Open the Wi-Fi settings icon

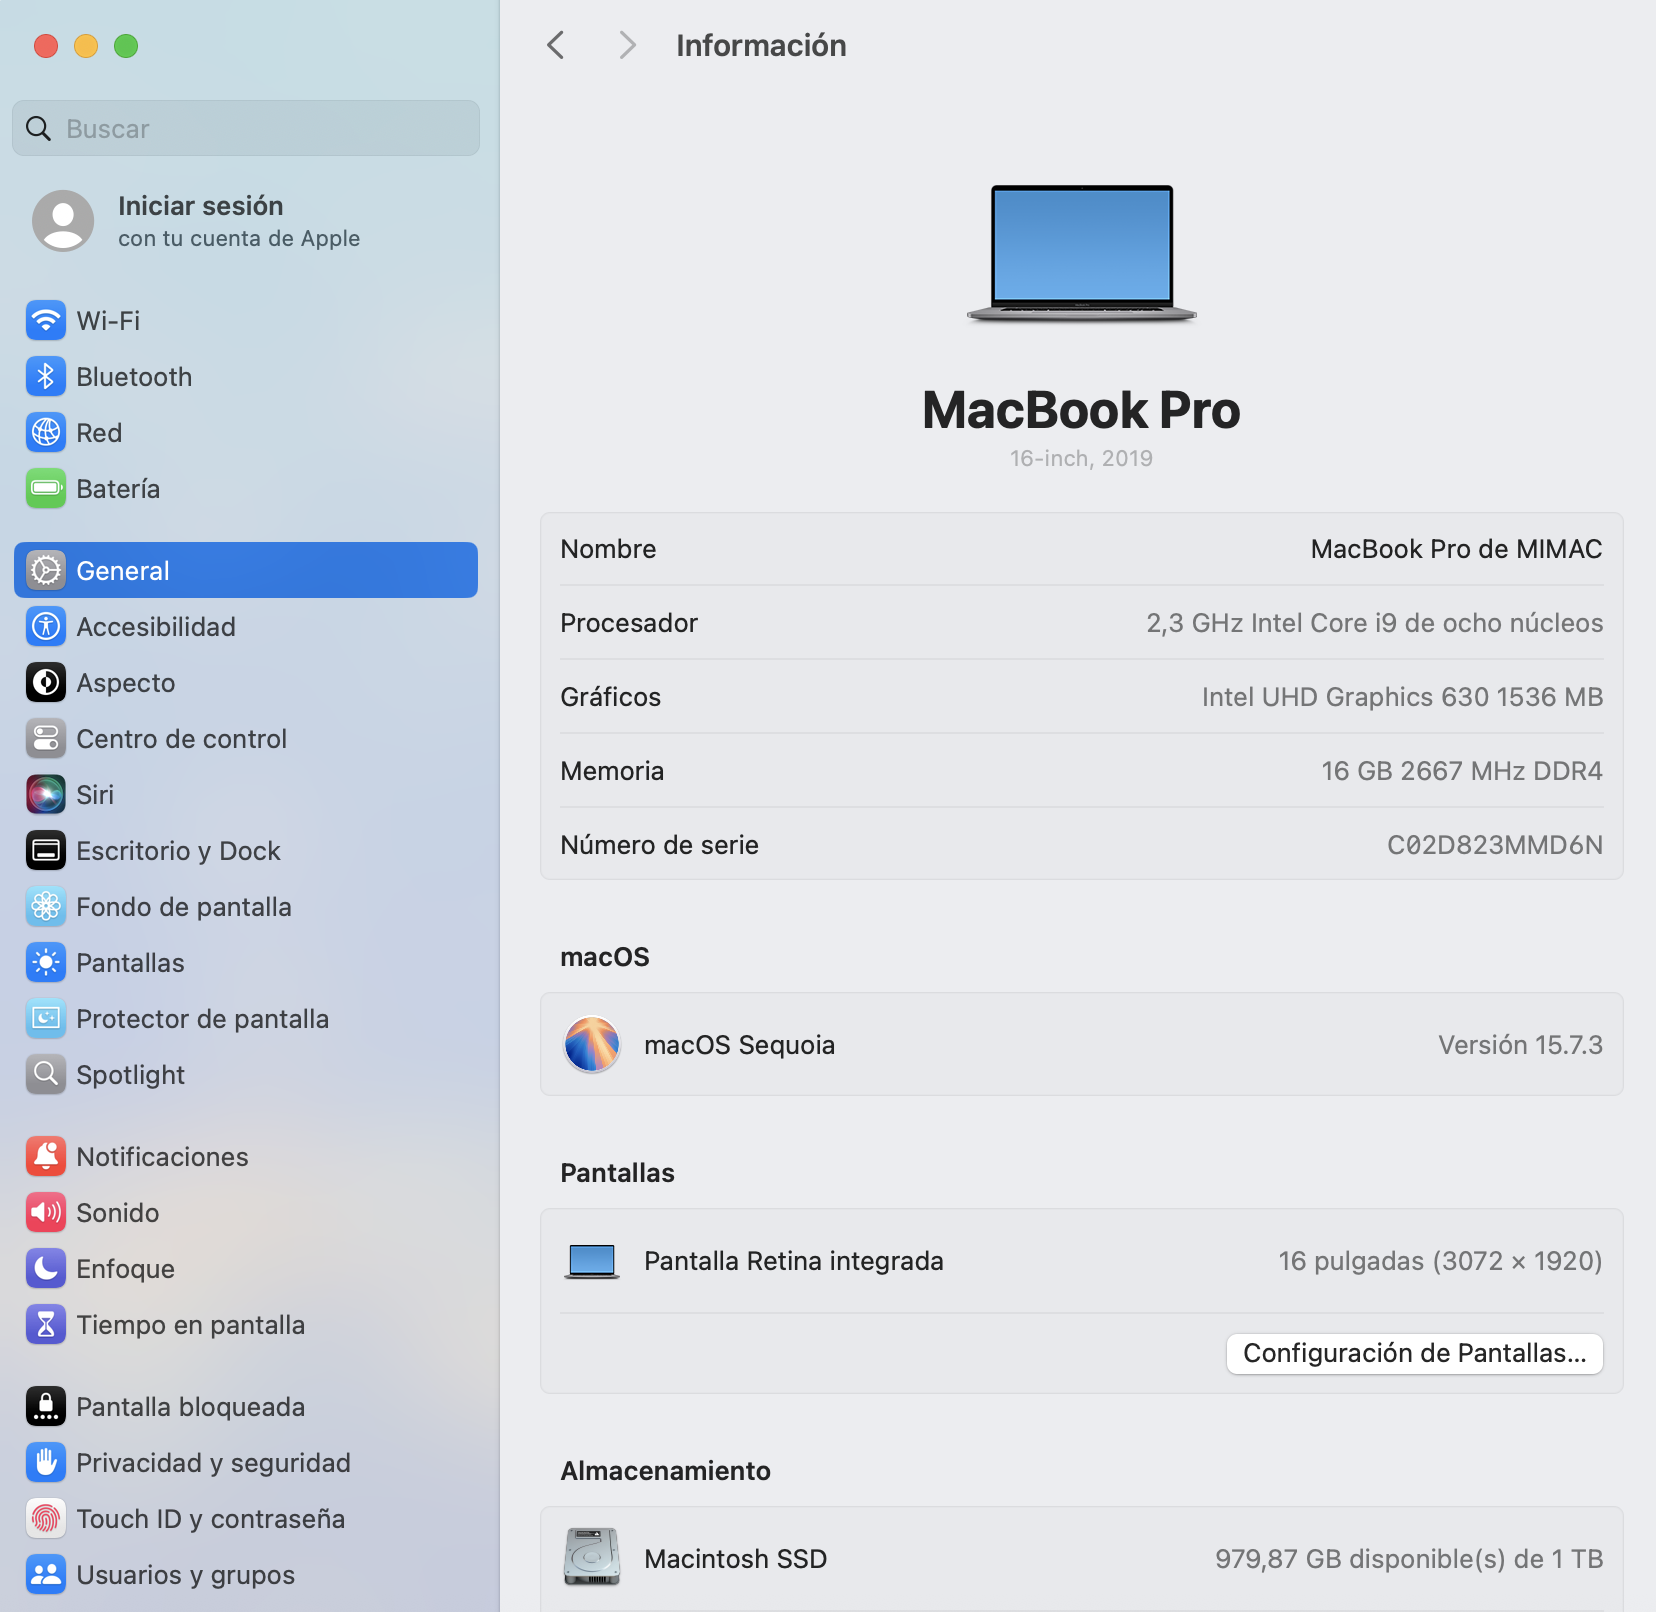(46, 321)
